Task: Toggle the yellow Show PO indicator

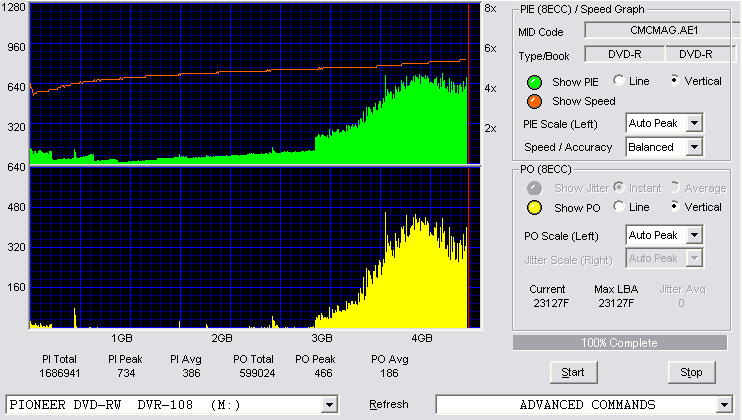Action: (x=534, y=208)
